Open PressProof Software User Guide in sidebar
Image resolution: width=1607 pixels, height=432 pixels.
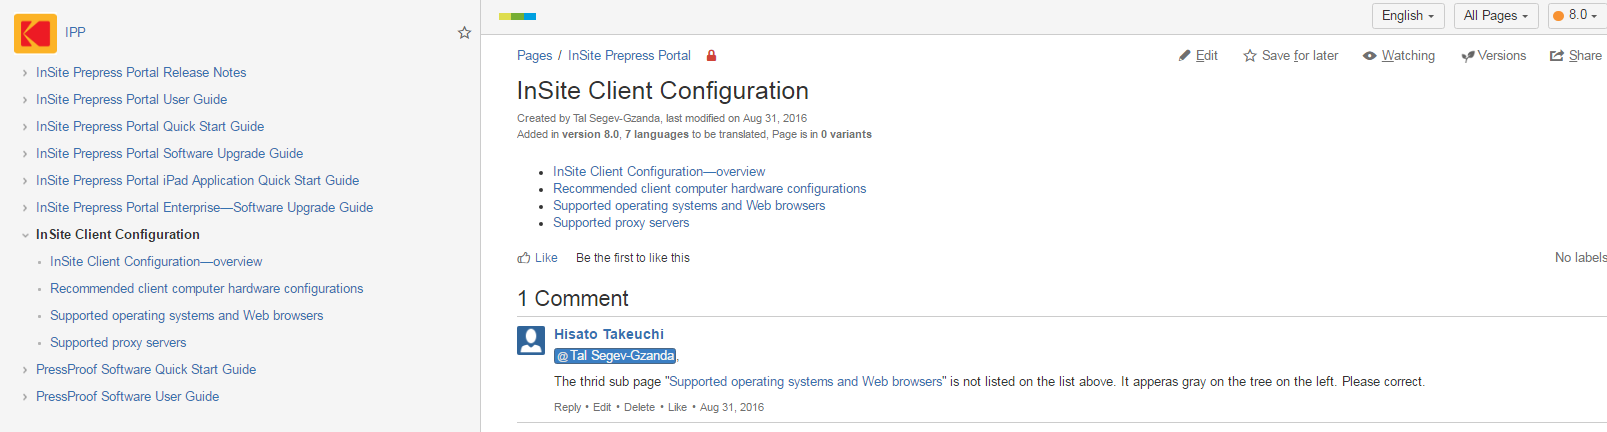tap(127, 397)
